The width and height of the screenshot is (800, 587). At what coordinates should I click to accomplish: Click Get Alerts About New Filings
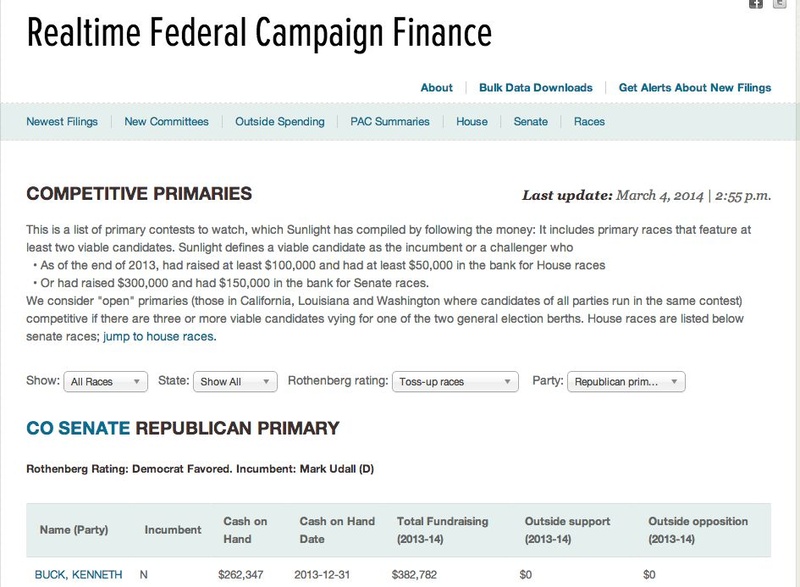[x=695, y=88]
